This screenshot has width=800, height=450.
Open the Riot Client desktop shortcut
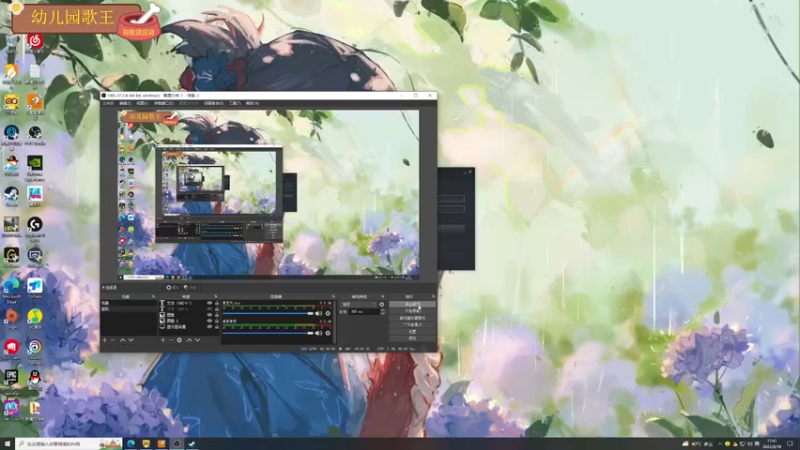coord(11,349)
